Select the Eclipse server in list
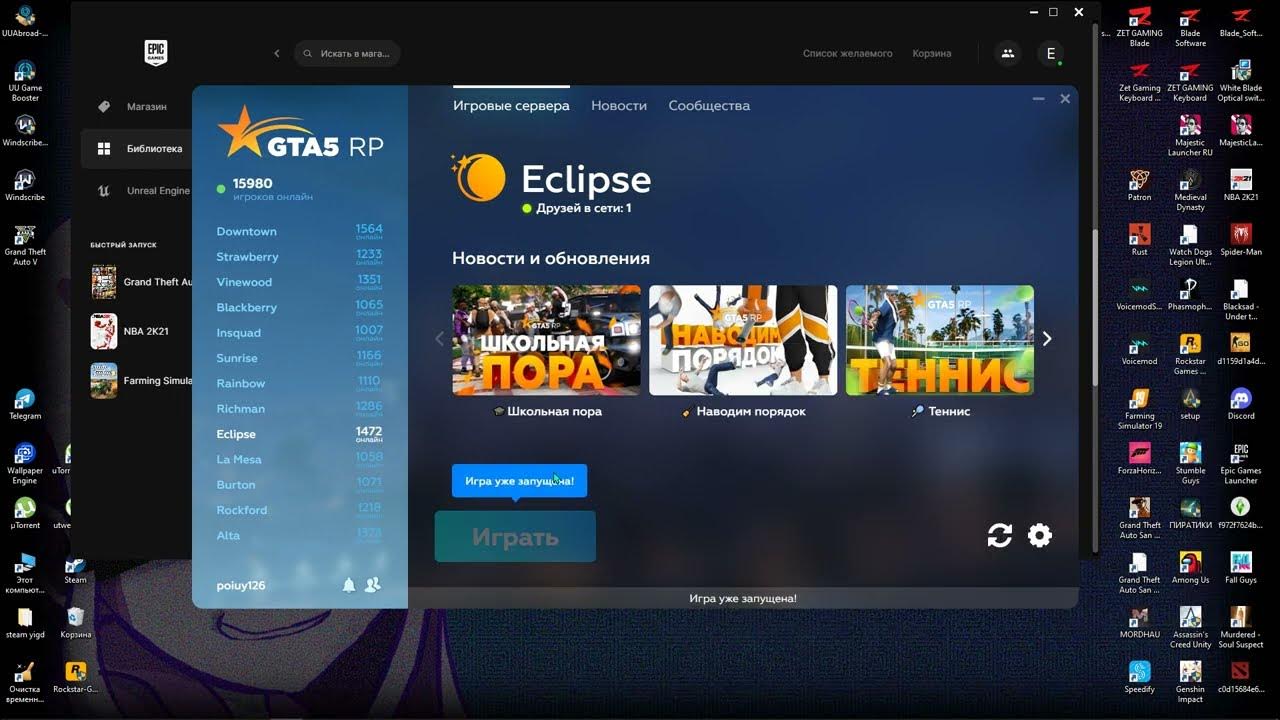The height and width of the screenshot is (720, 1280). point(299,434)
